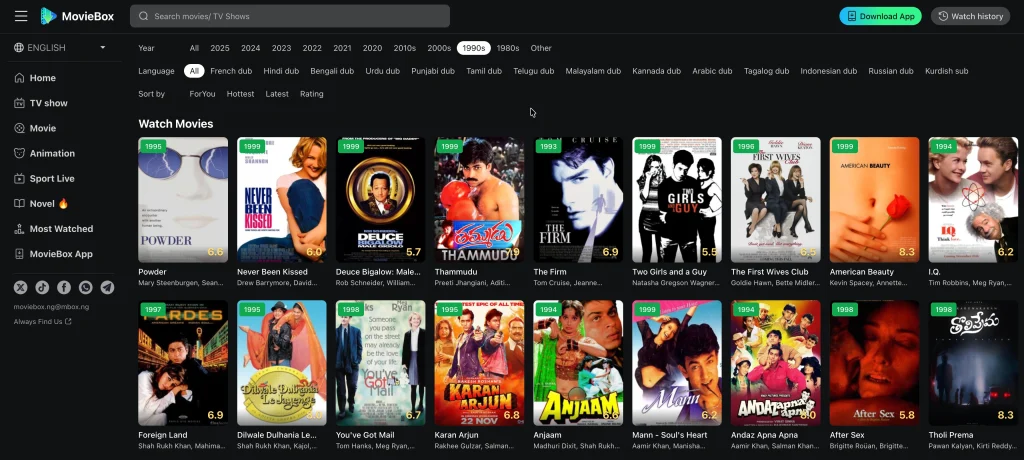Select year filter 2010s

[404, 48]
